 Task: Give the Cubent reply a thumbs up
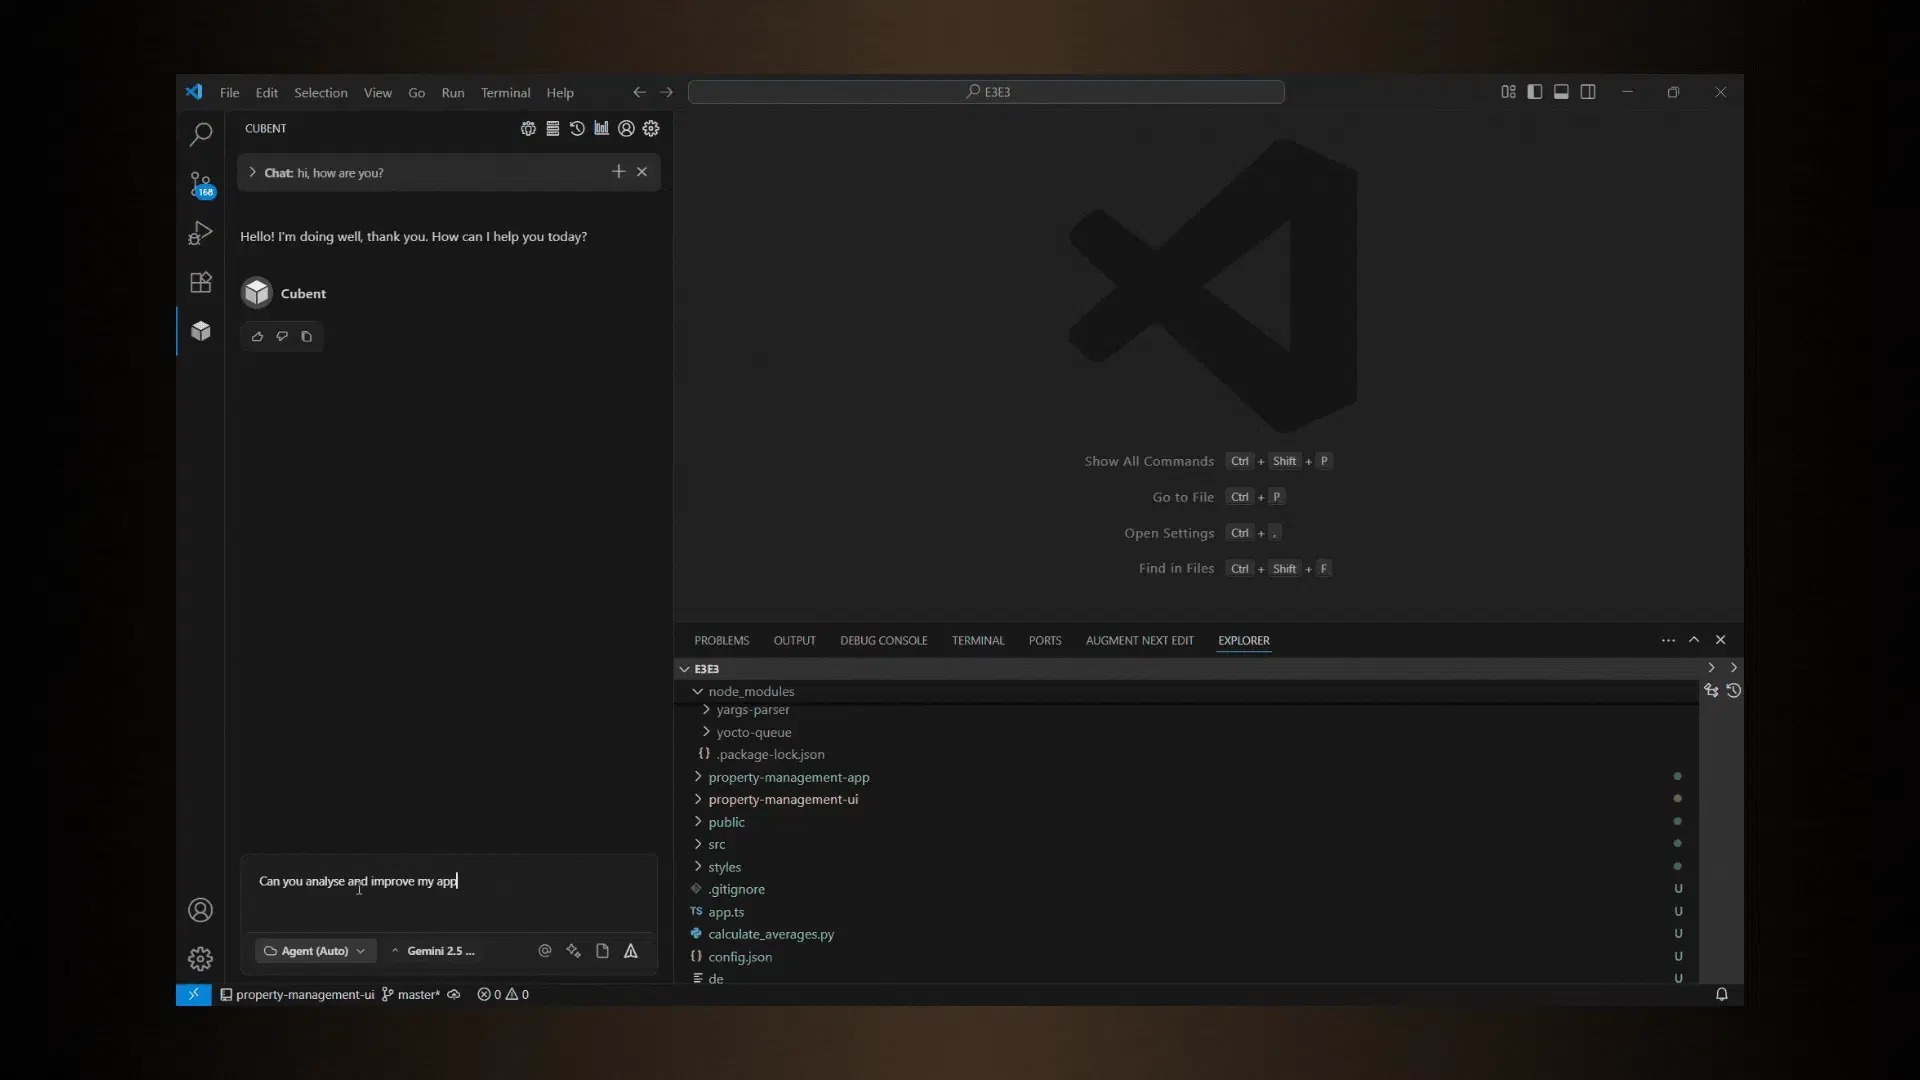pos(258,337)
